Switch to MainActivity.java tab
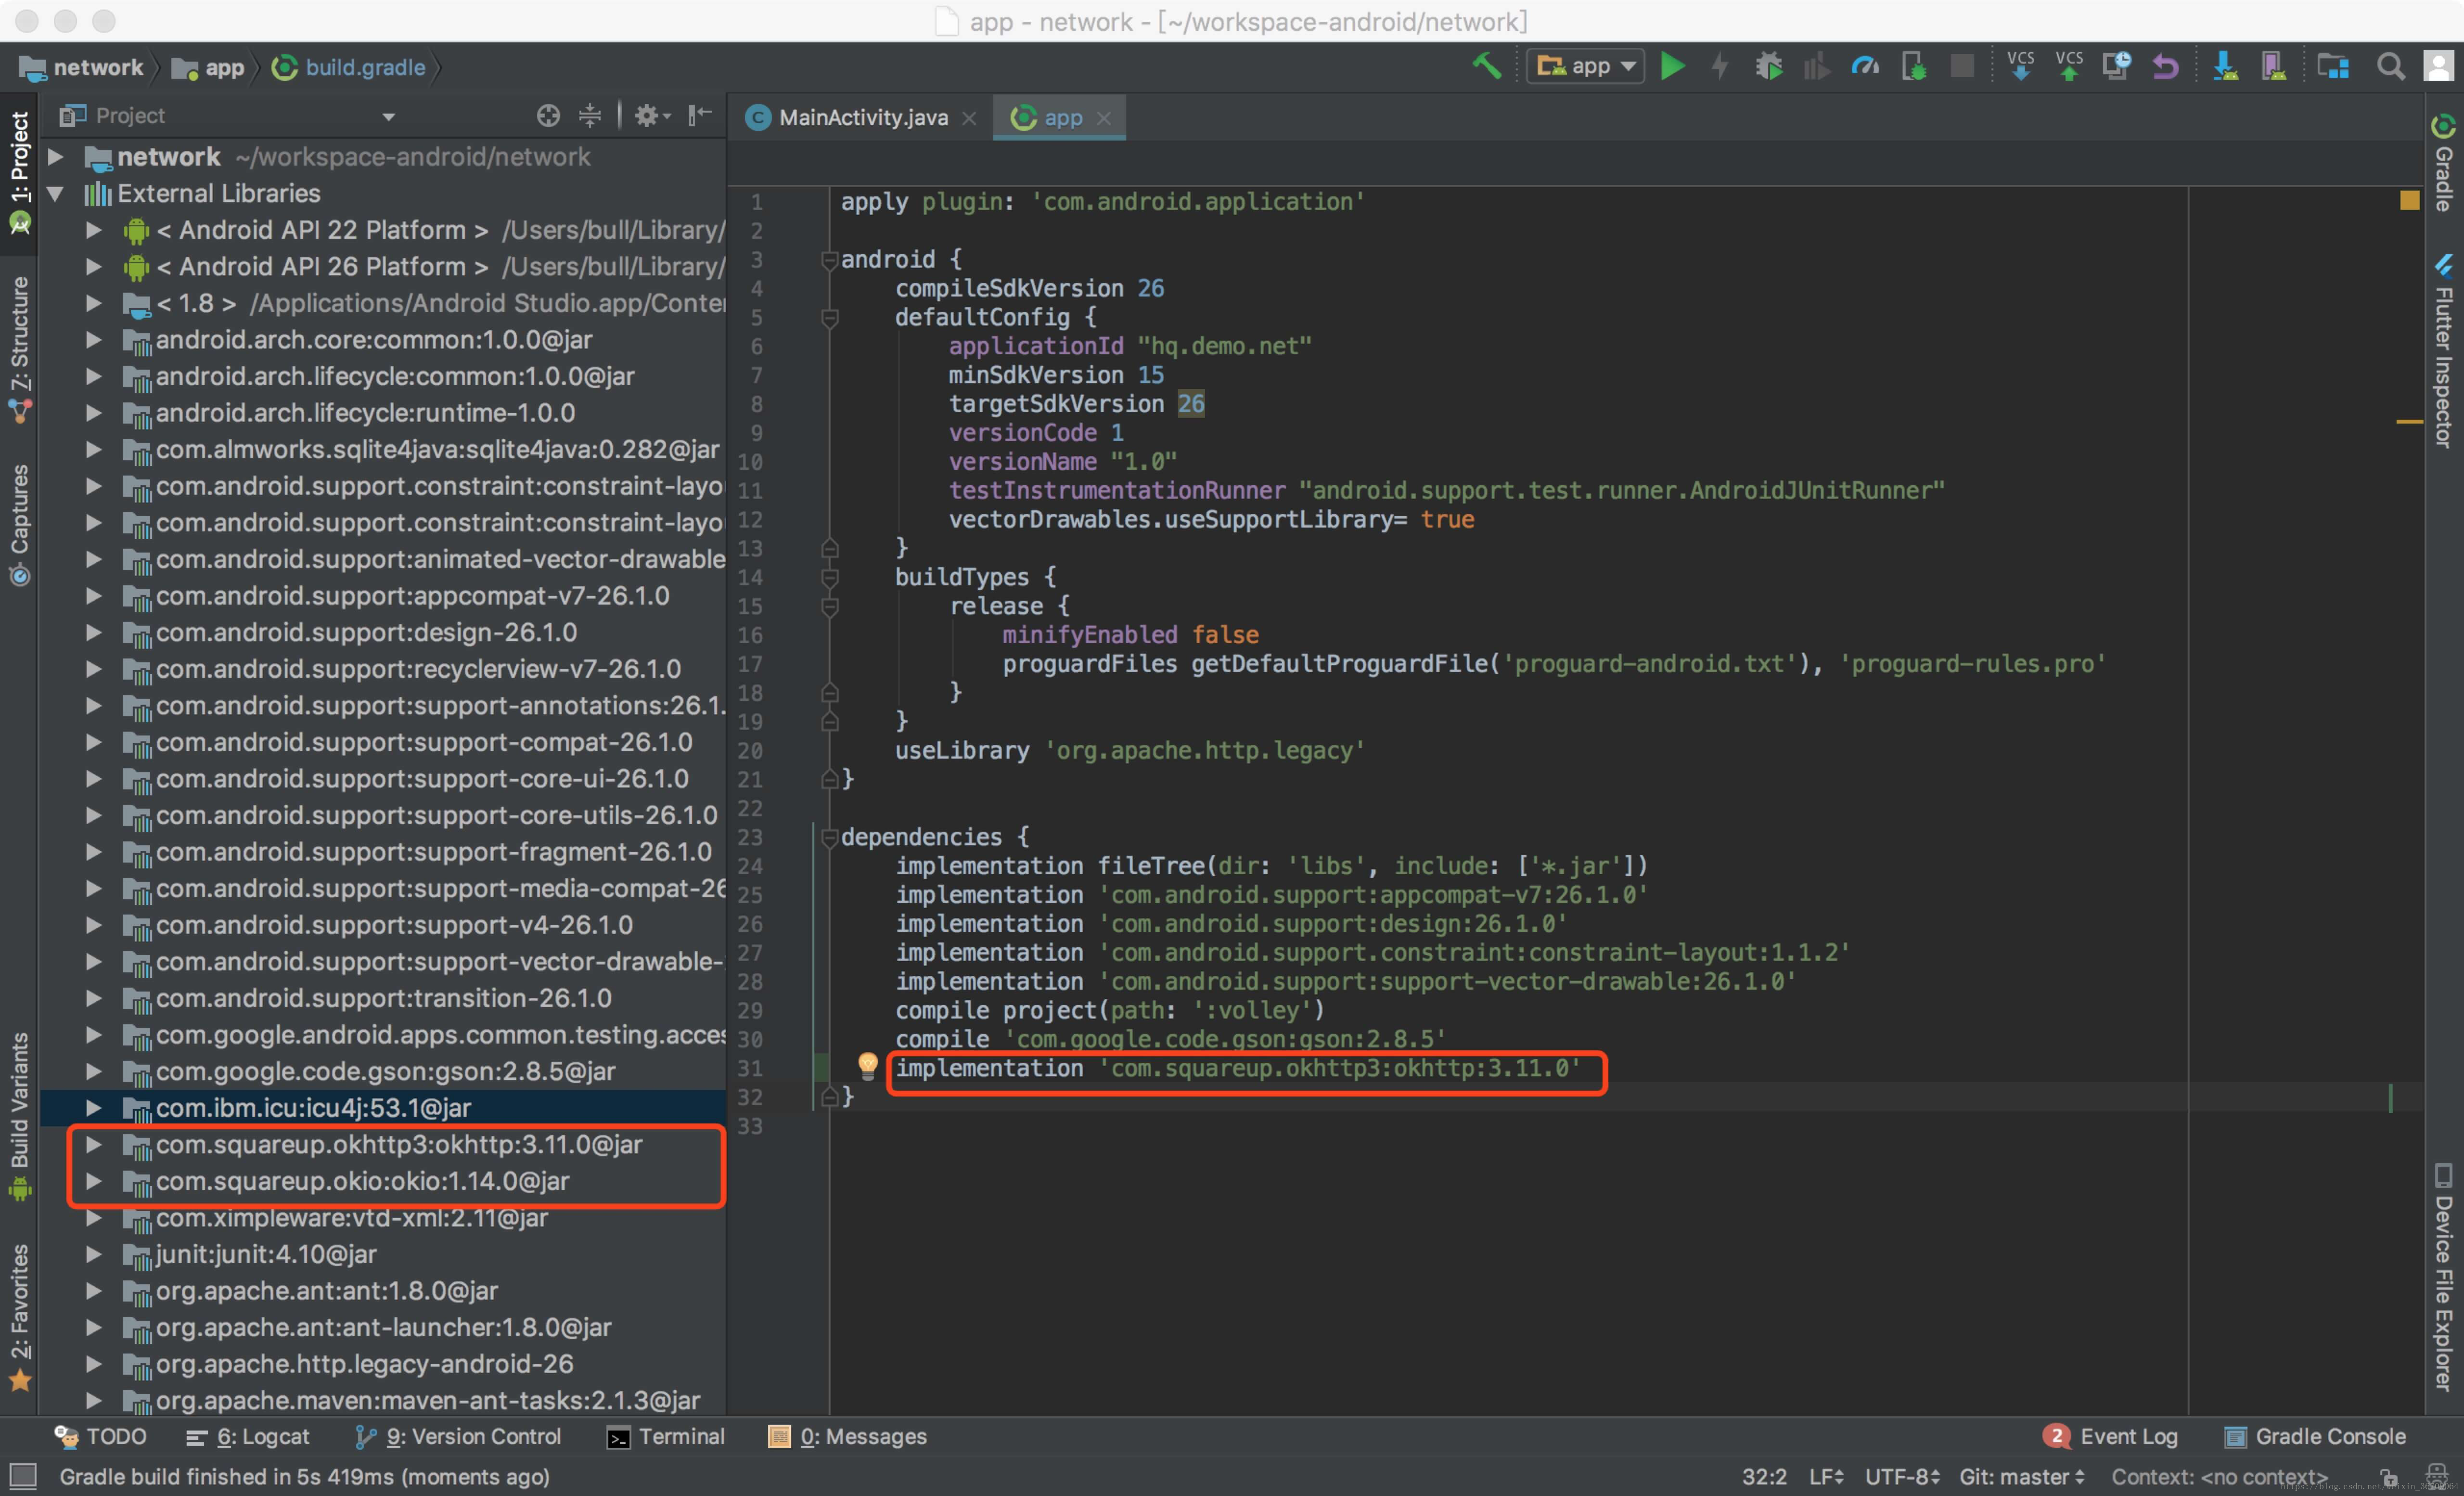This screenshot has width=2464, height=1496. (x=862, y=117)
